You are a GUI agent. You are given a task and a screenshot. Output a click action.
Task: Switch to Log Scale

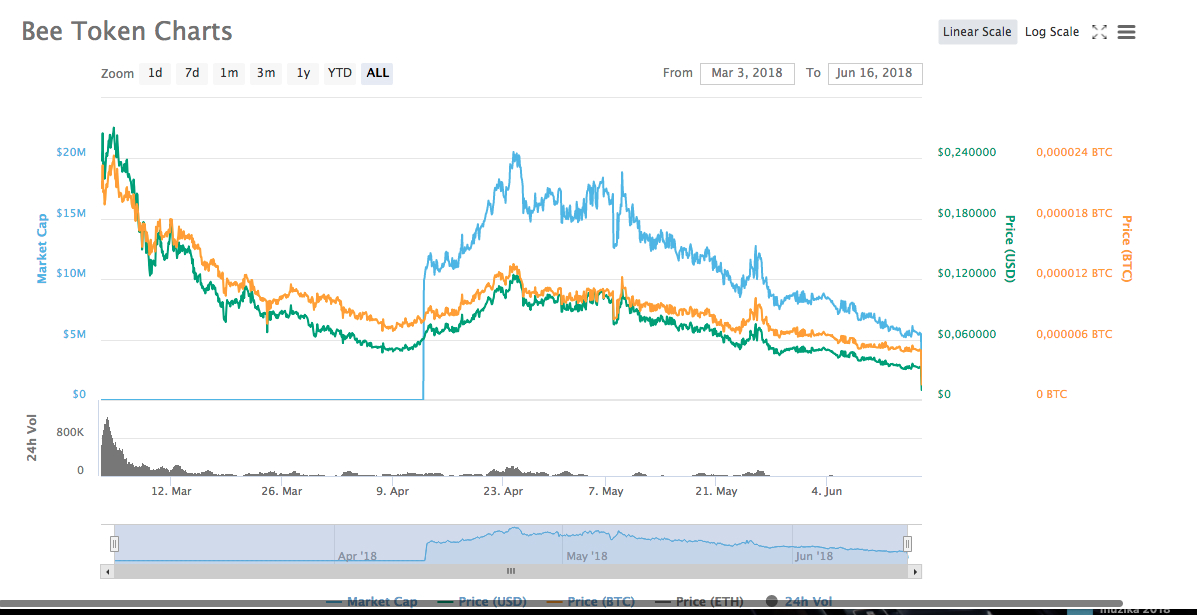point(1052,32)
